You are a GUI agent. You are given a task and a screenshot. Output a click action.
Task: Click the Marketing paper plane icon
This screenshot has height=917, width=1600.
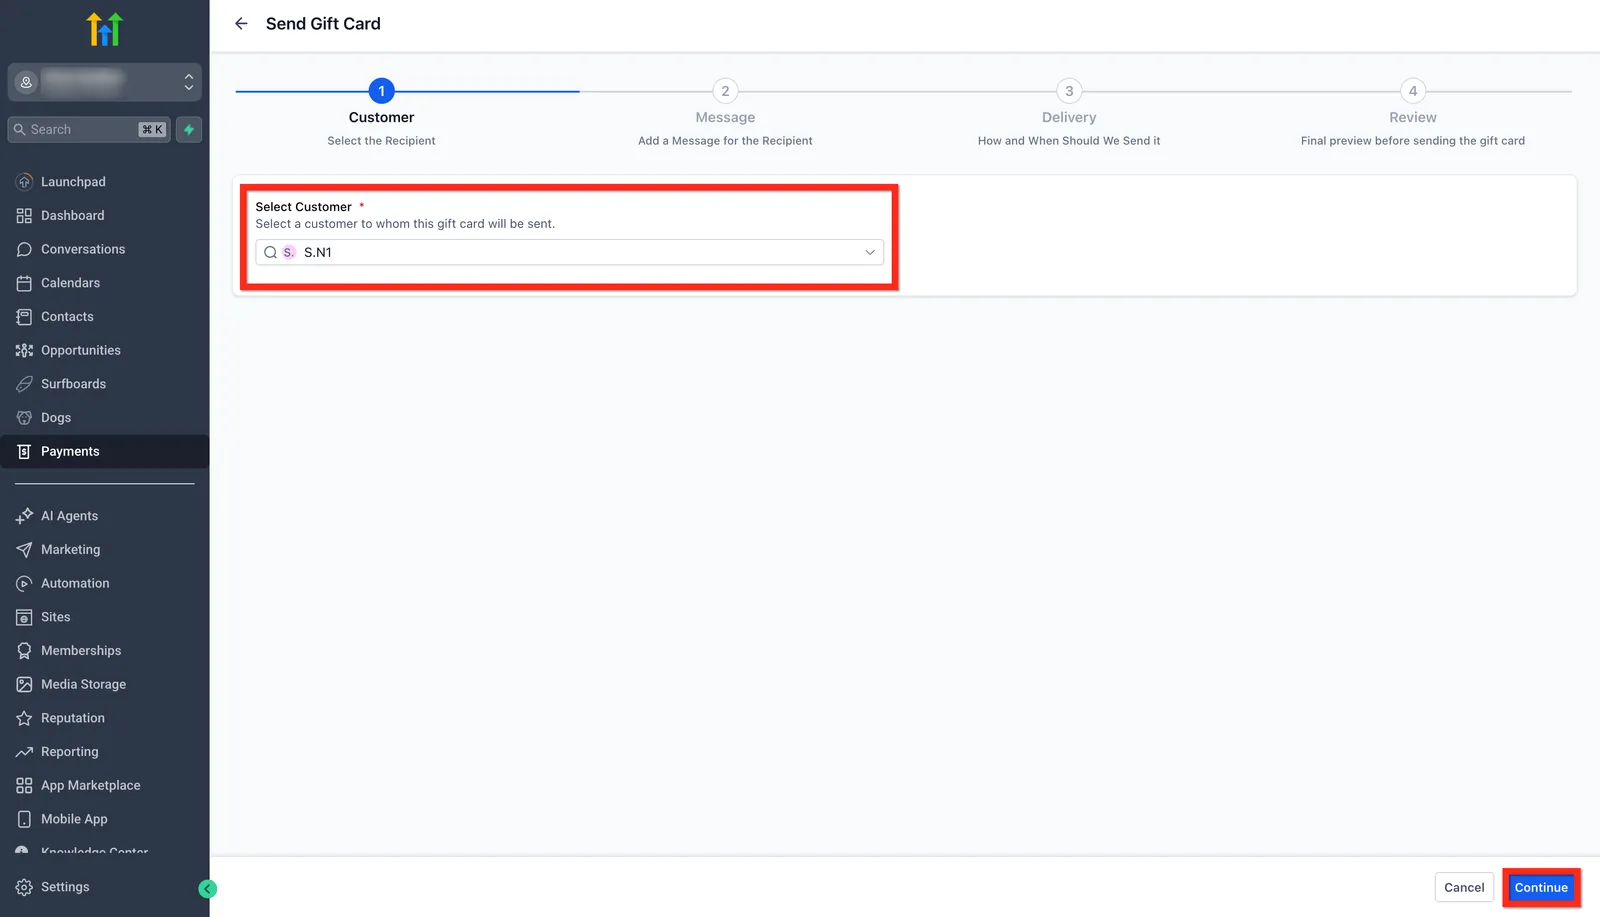(x=24, y=550)
